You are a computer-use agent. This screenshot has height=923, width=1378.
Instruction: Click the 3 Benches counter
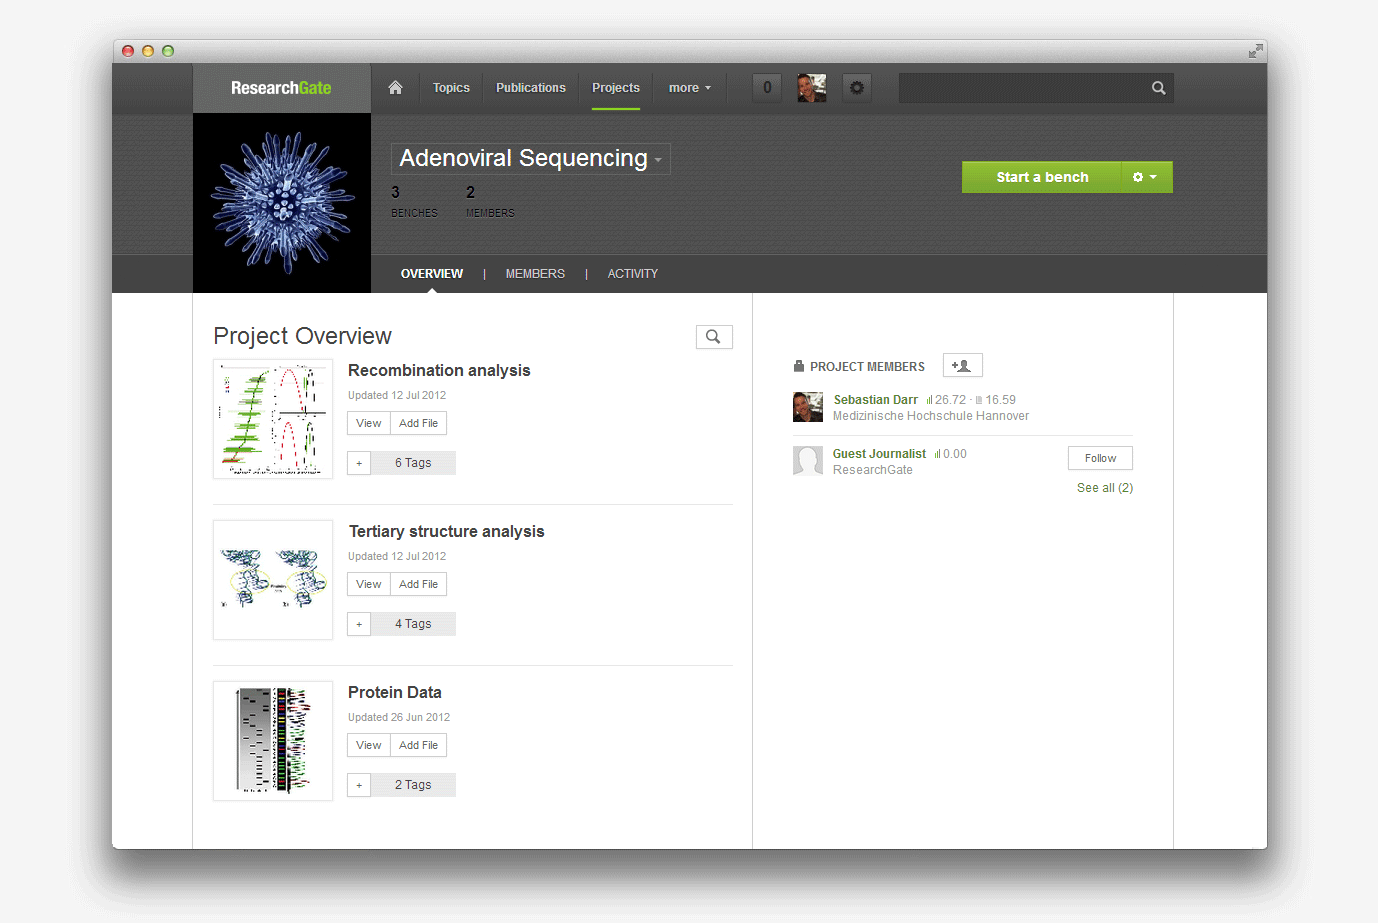(x=414, y=201)
